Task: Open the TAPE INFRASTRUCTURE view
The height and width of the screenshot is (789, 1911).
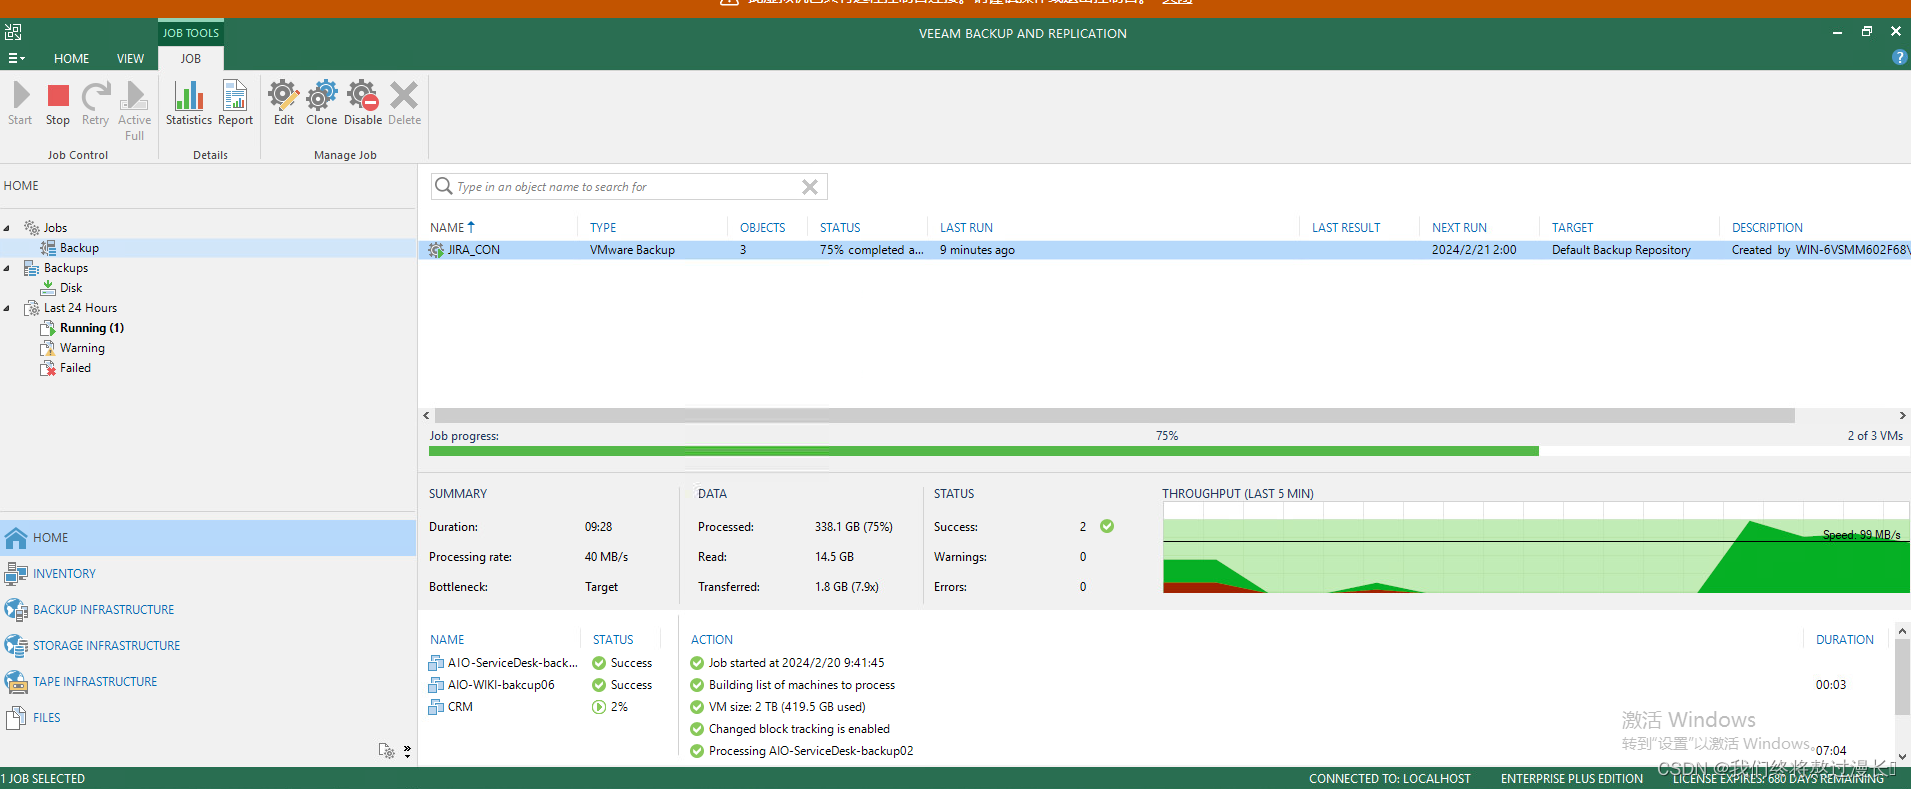Action: pyautogui.click(x=208, y=682)
